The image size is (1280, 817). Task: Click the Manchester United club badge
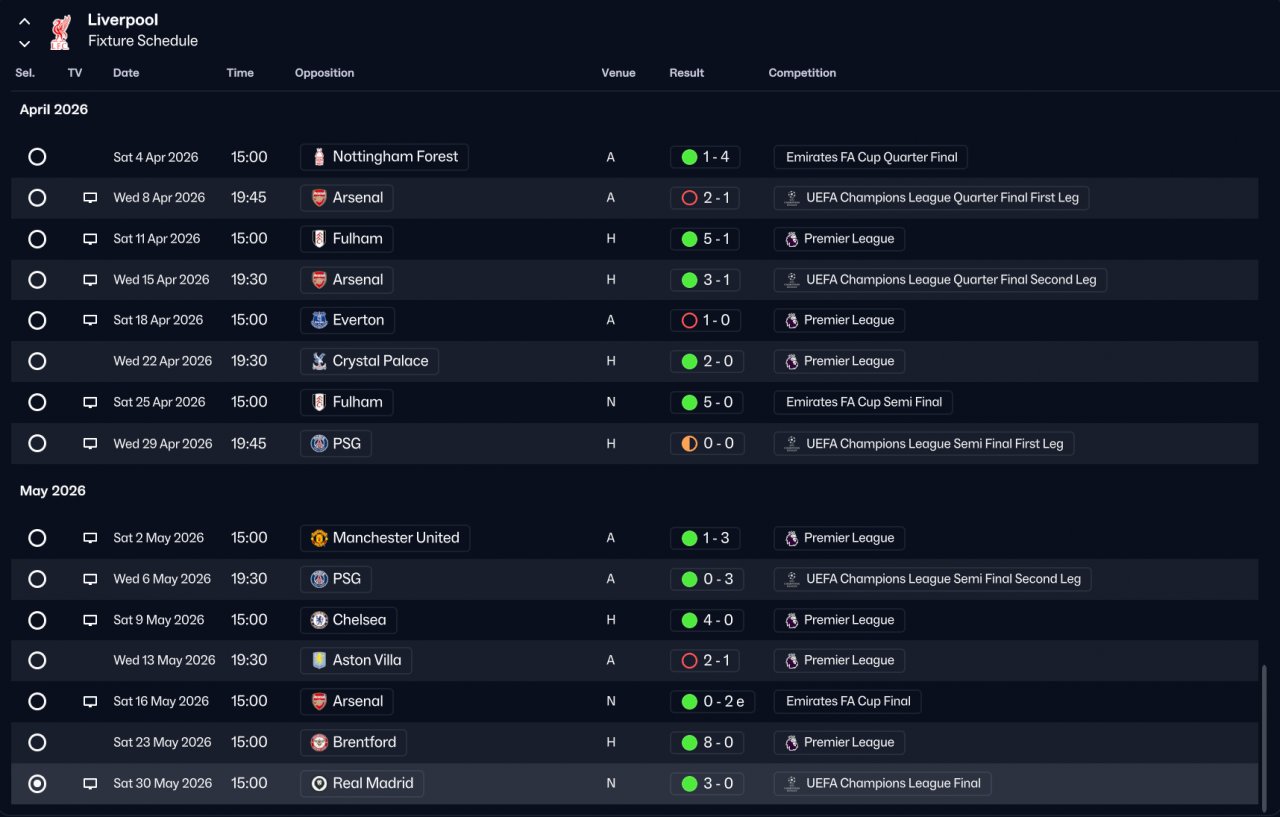[319, 538]
